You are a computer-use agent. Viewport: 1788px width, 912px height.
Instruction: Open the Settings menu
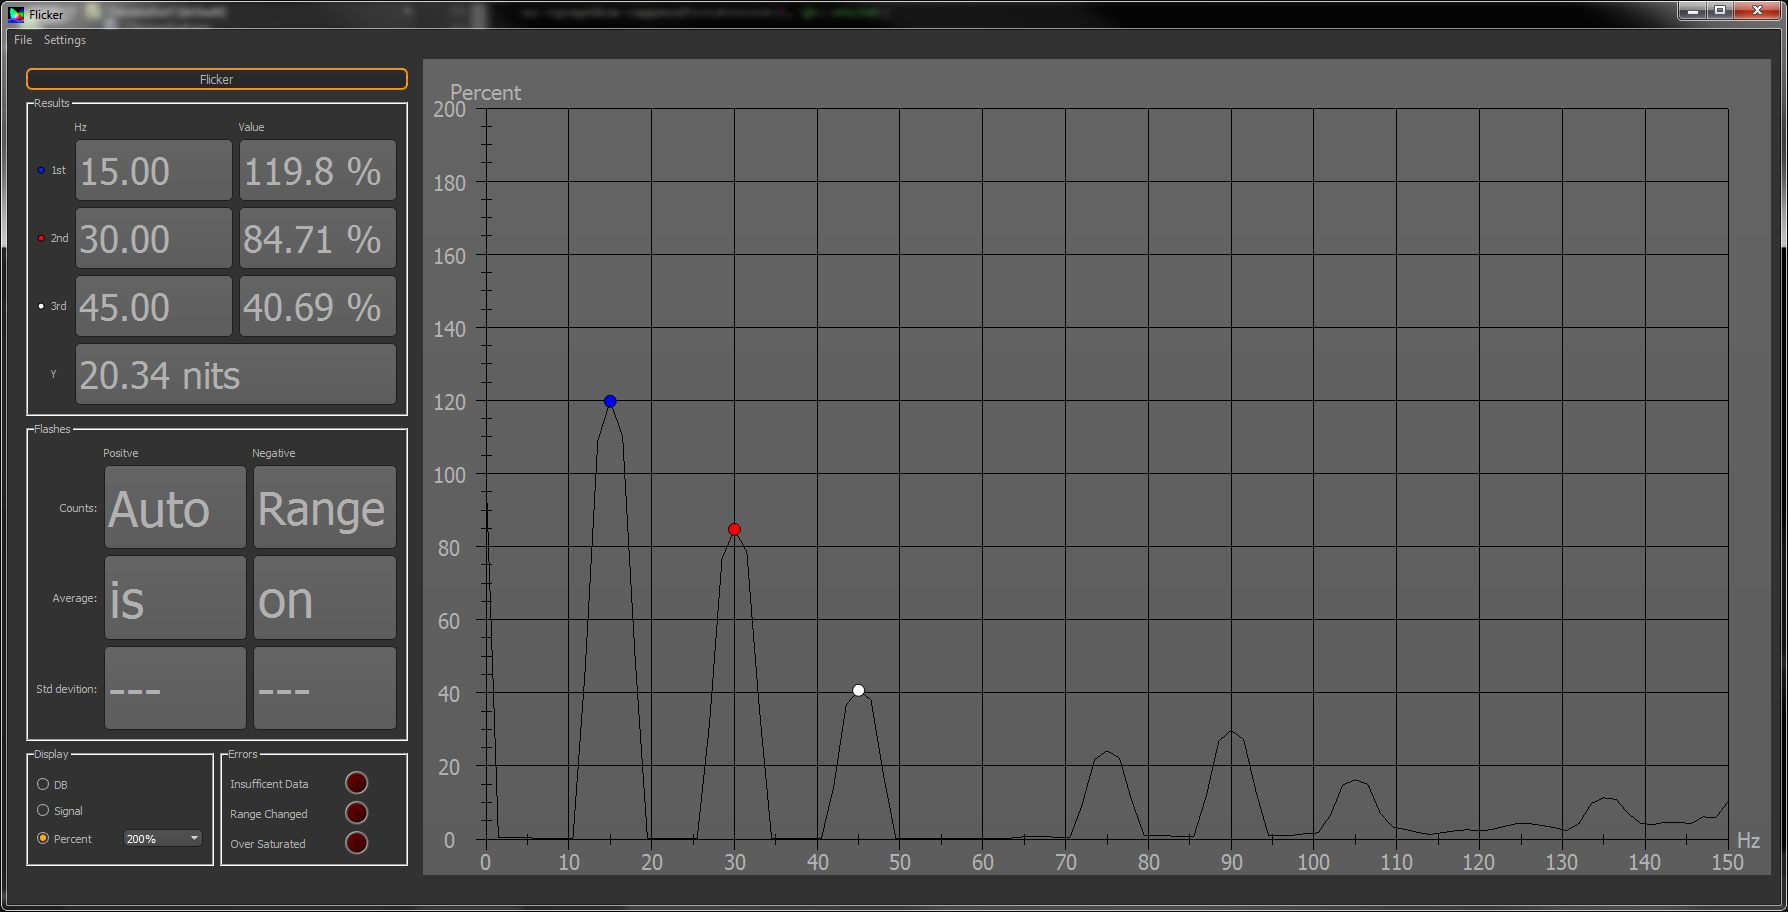click(65, 40)
